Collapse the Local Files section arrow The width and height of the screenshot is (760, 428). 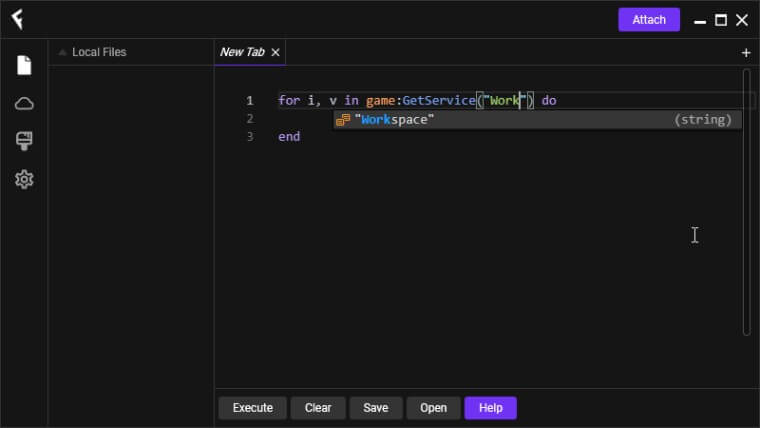[x=62, y=52]
